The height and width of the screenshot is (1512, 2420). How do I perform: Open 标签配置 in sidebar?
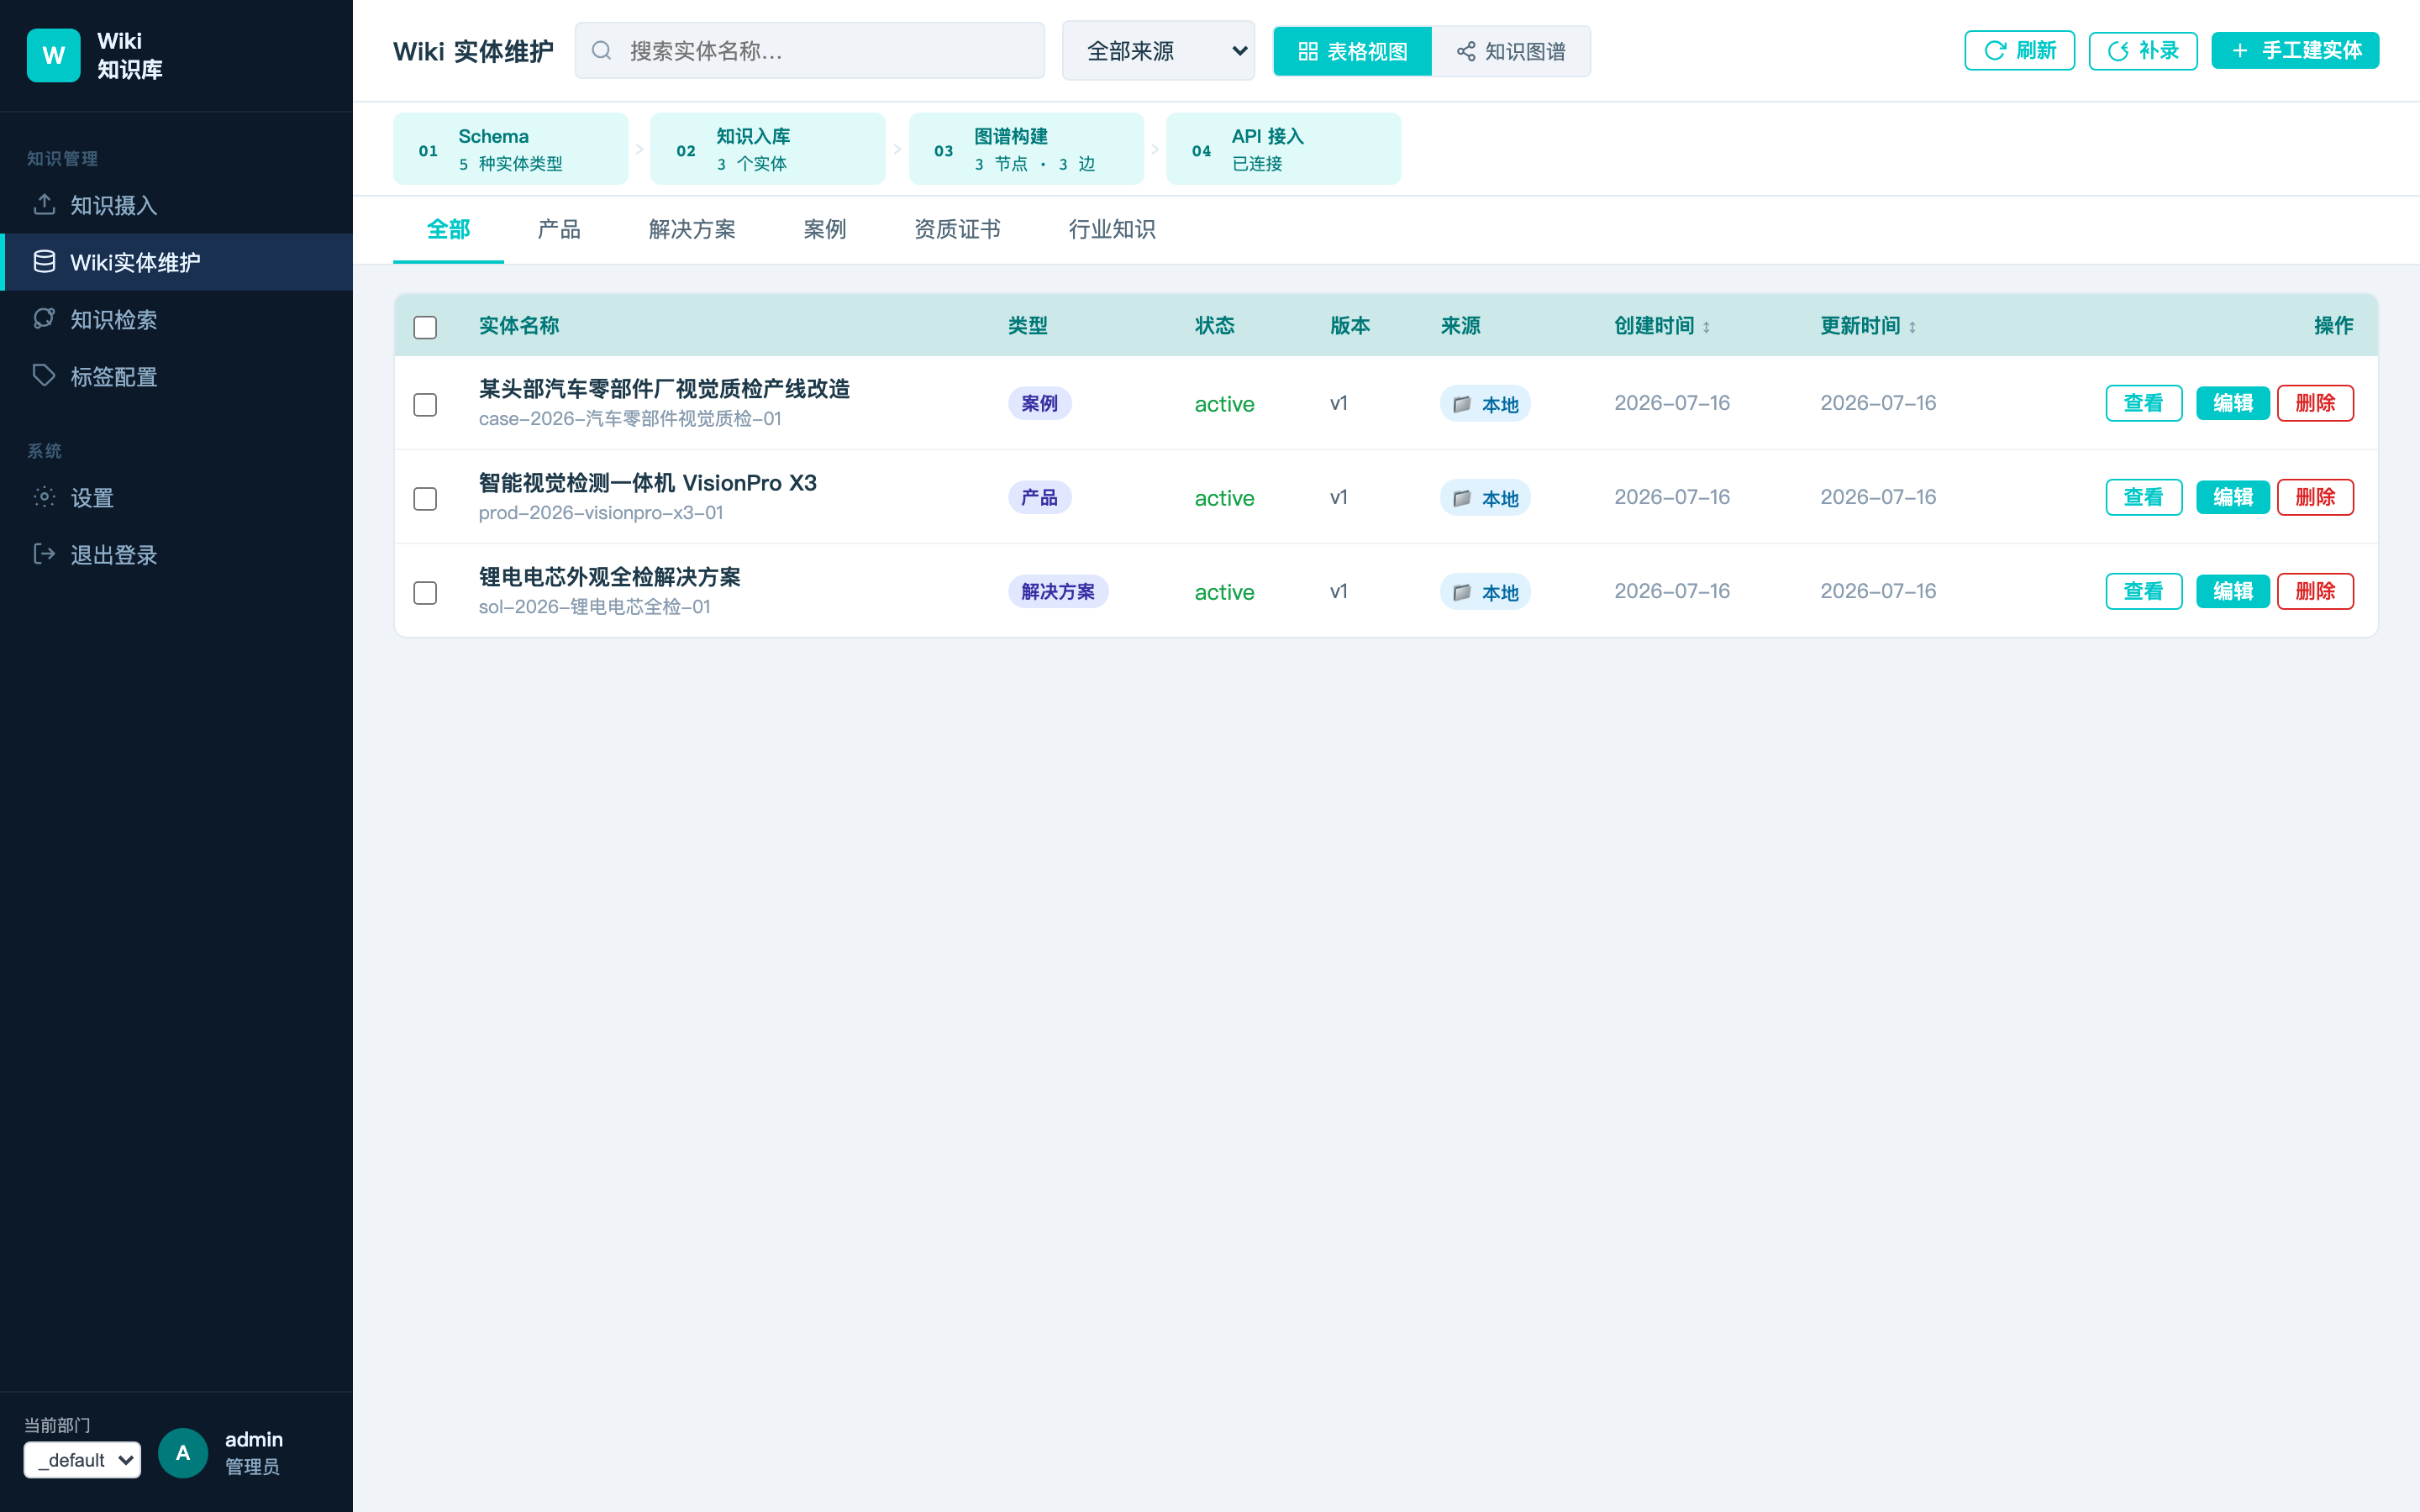[x=176, y=376]
